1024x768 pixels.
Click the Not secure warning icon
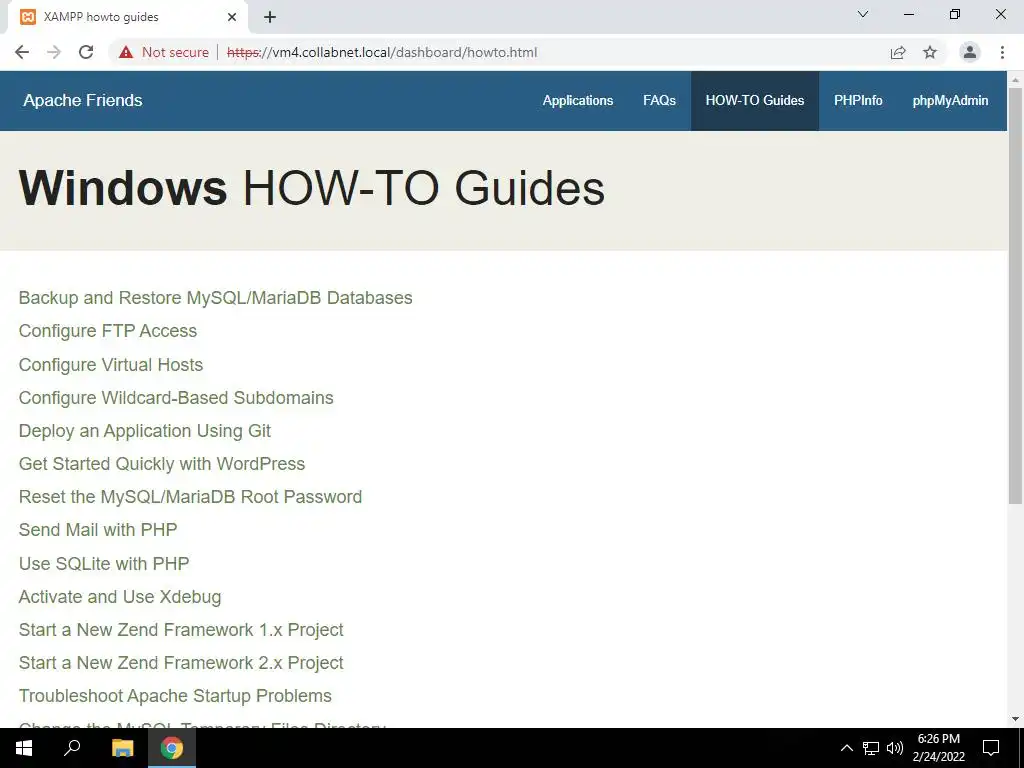coord(126,52)
